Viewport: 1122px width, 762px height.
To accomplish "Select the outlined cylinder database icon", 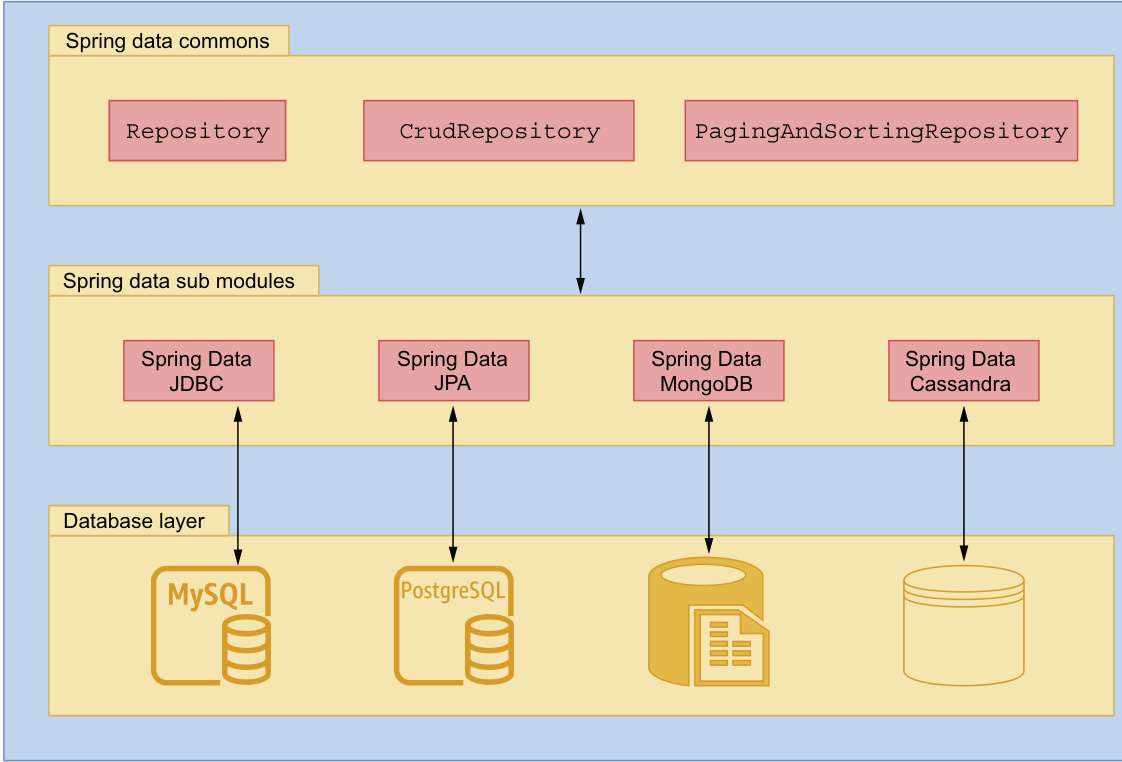I will (964, 625).
